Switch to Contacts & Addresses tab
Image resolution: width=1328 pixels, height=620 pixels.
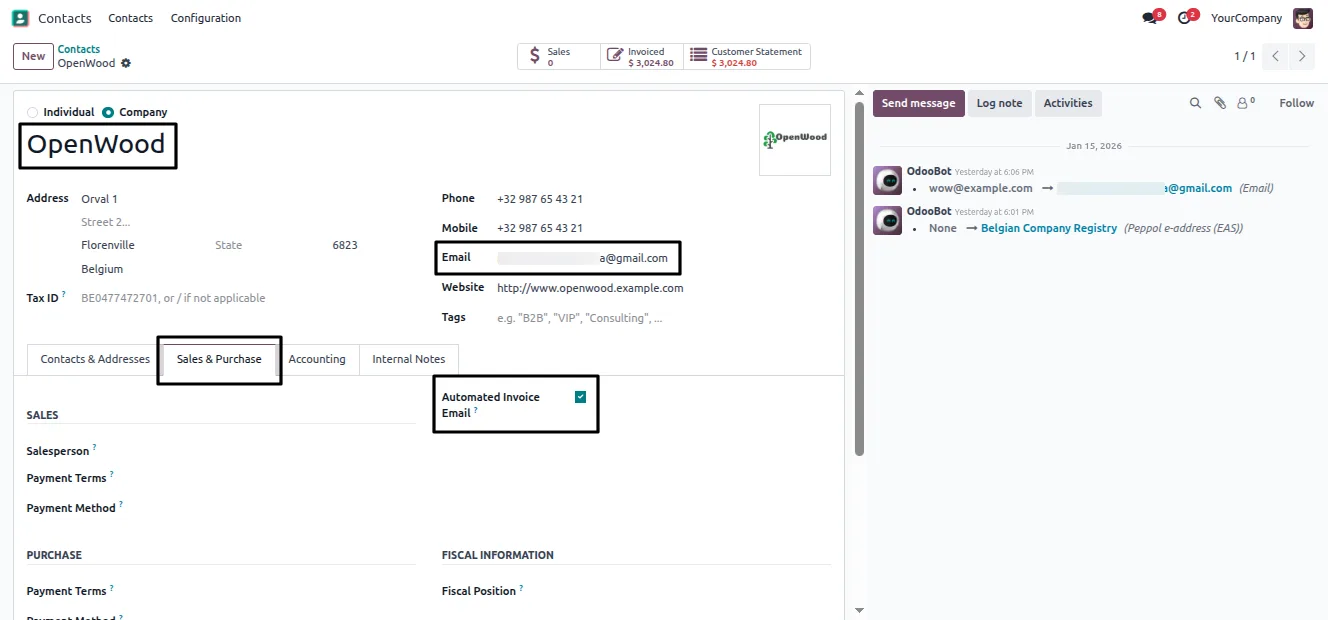[x=95, y=359]
